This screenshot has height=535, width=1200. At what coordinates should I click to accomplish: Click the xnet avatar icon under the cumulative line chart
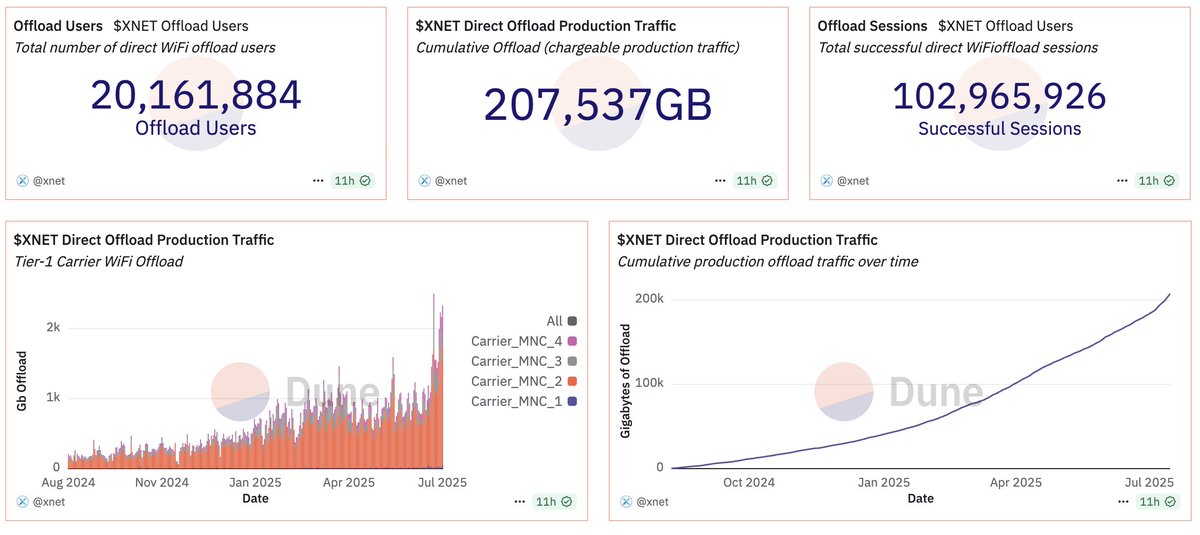click(x=625, y=501)
